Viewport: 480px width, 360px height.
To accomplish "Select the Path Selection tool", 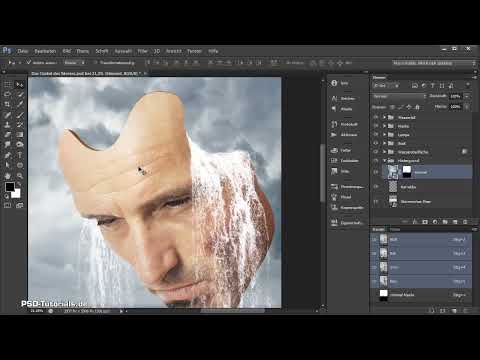I will click(x=8, y=165).
